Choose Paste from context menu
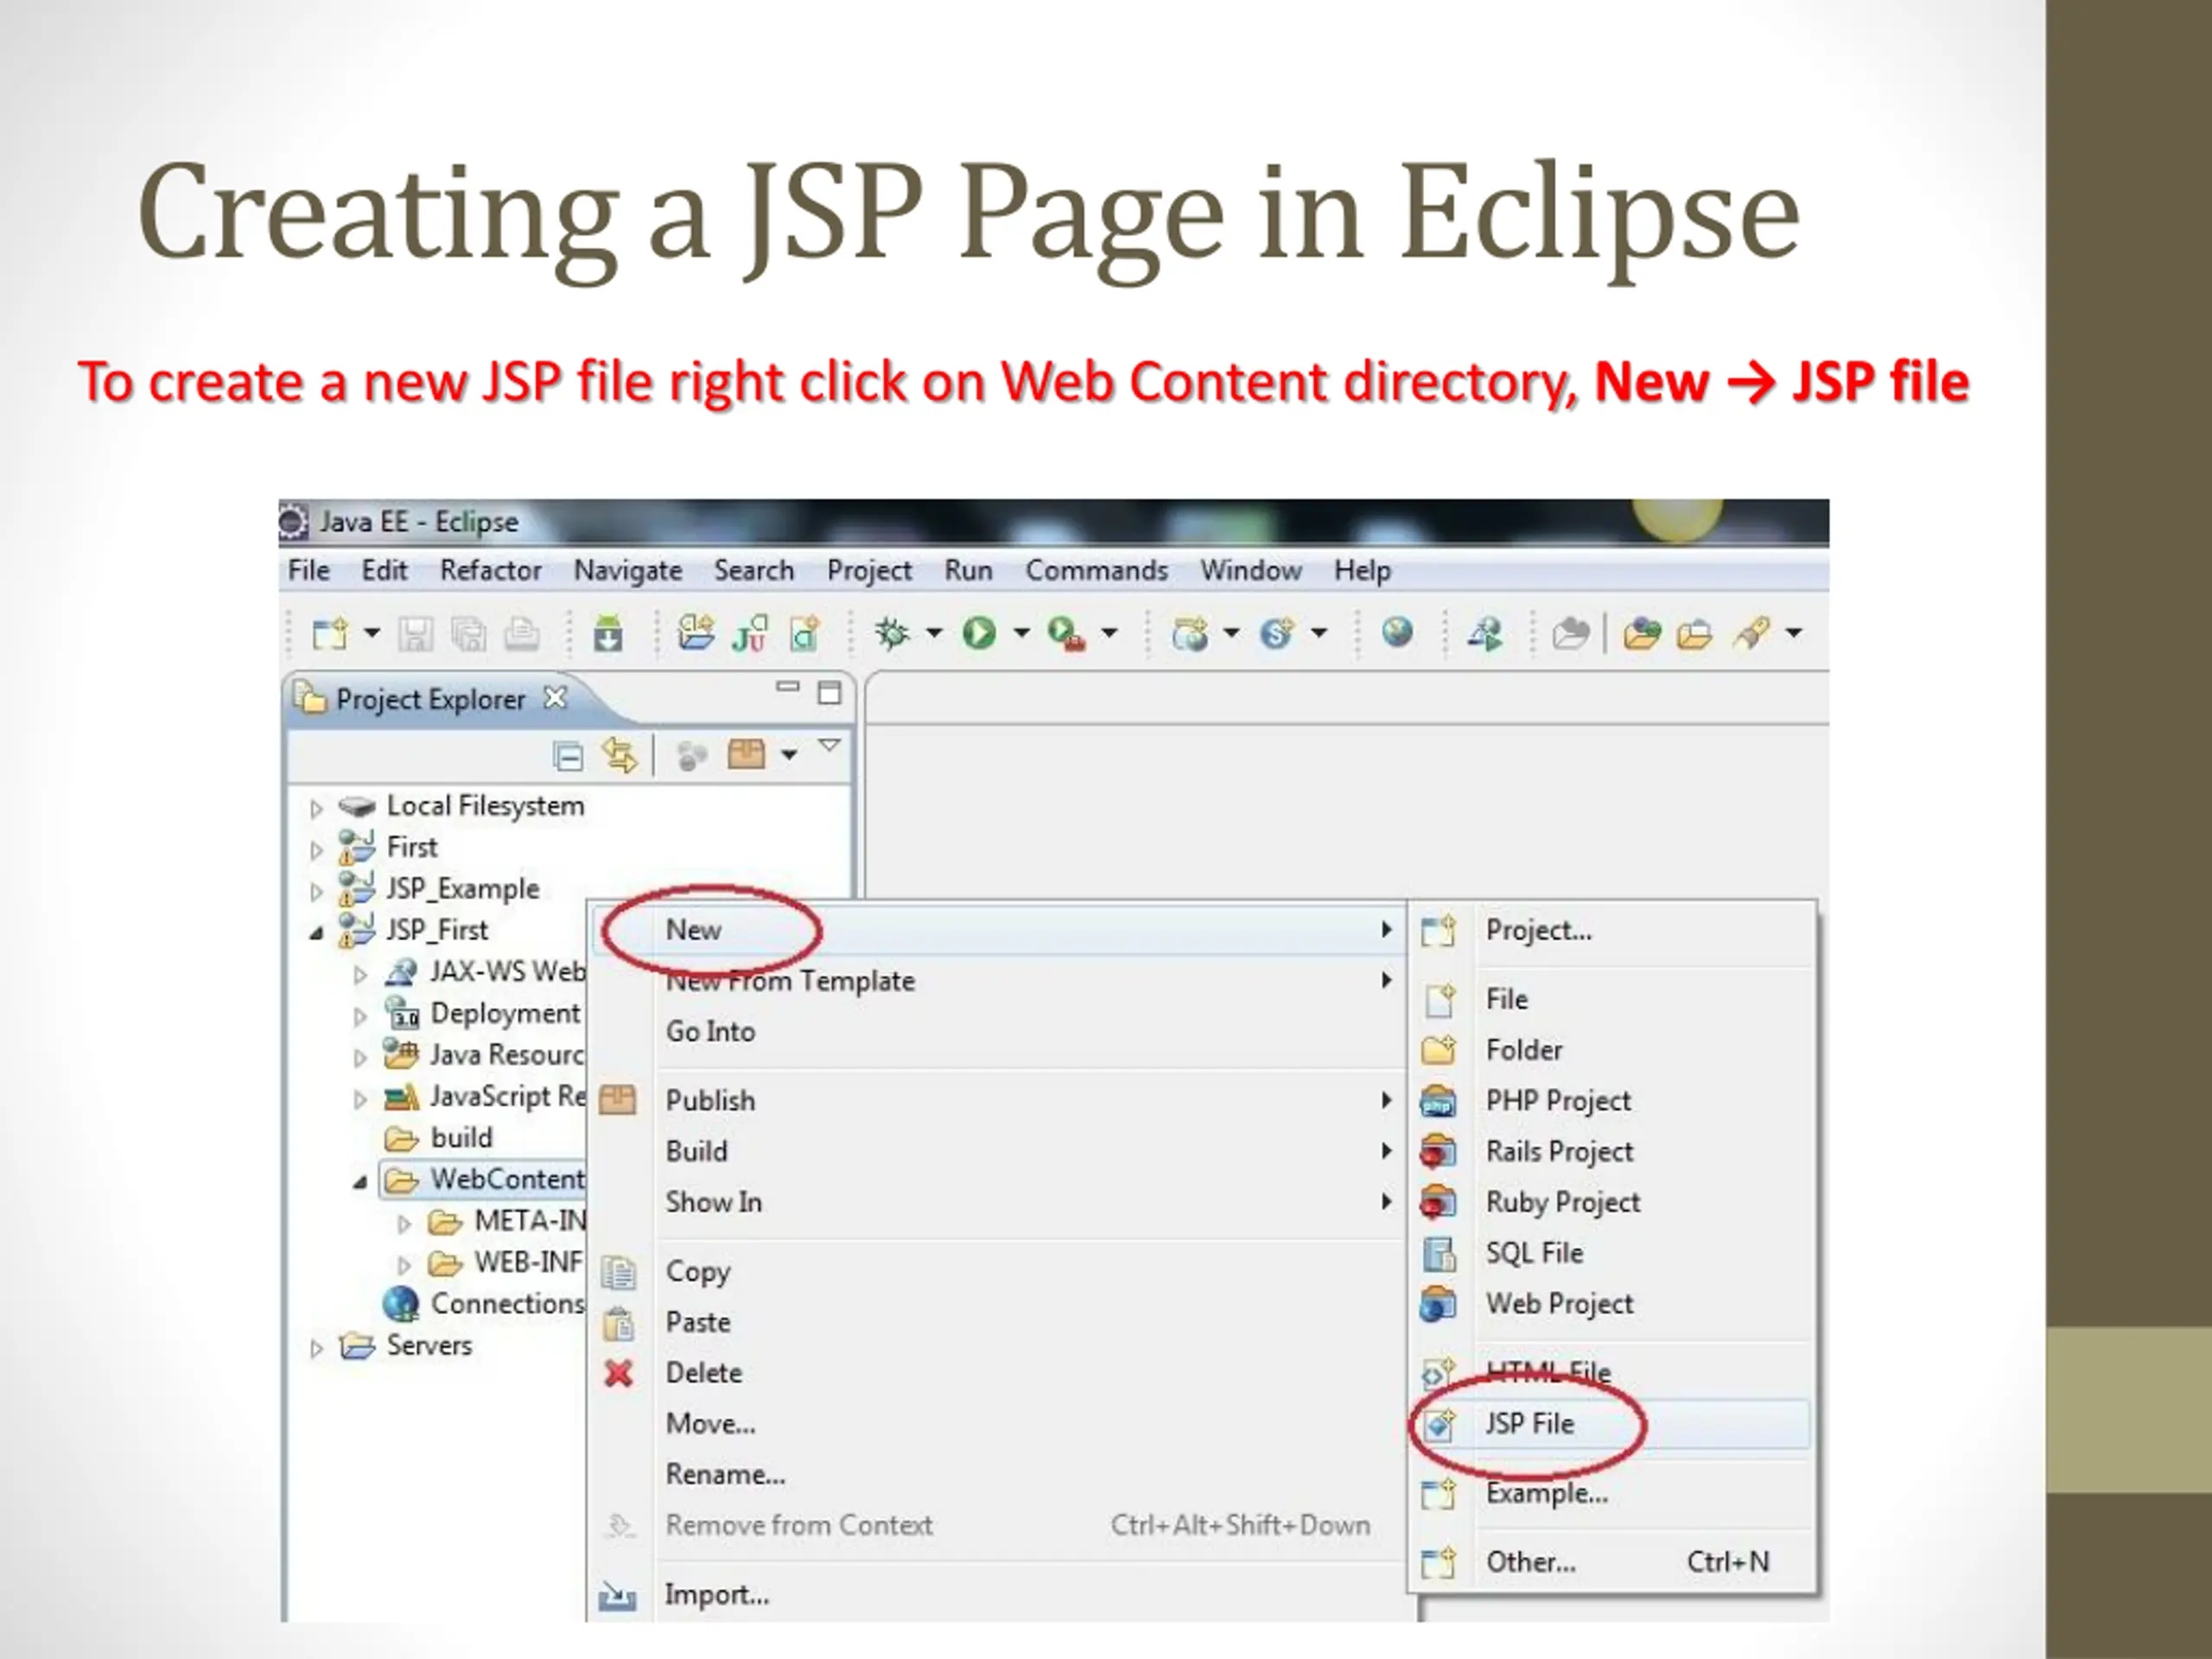This screenshot has width=2212, height=1659. coord(1000,1322)
